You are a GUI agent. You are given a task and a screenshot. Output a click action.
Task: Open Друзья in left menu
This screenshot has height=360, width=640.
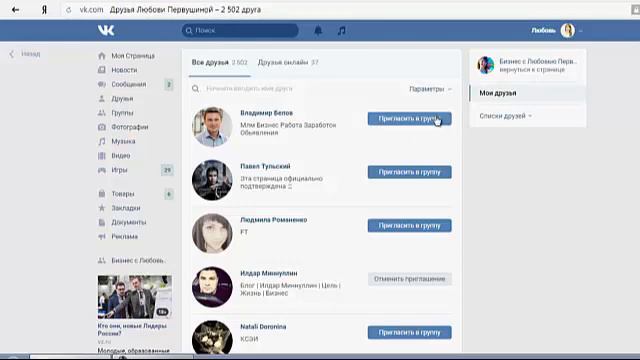pos(122,99)
